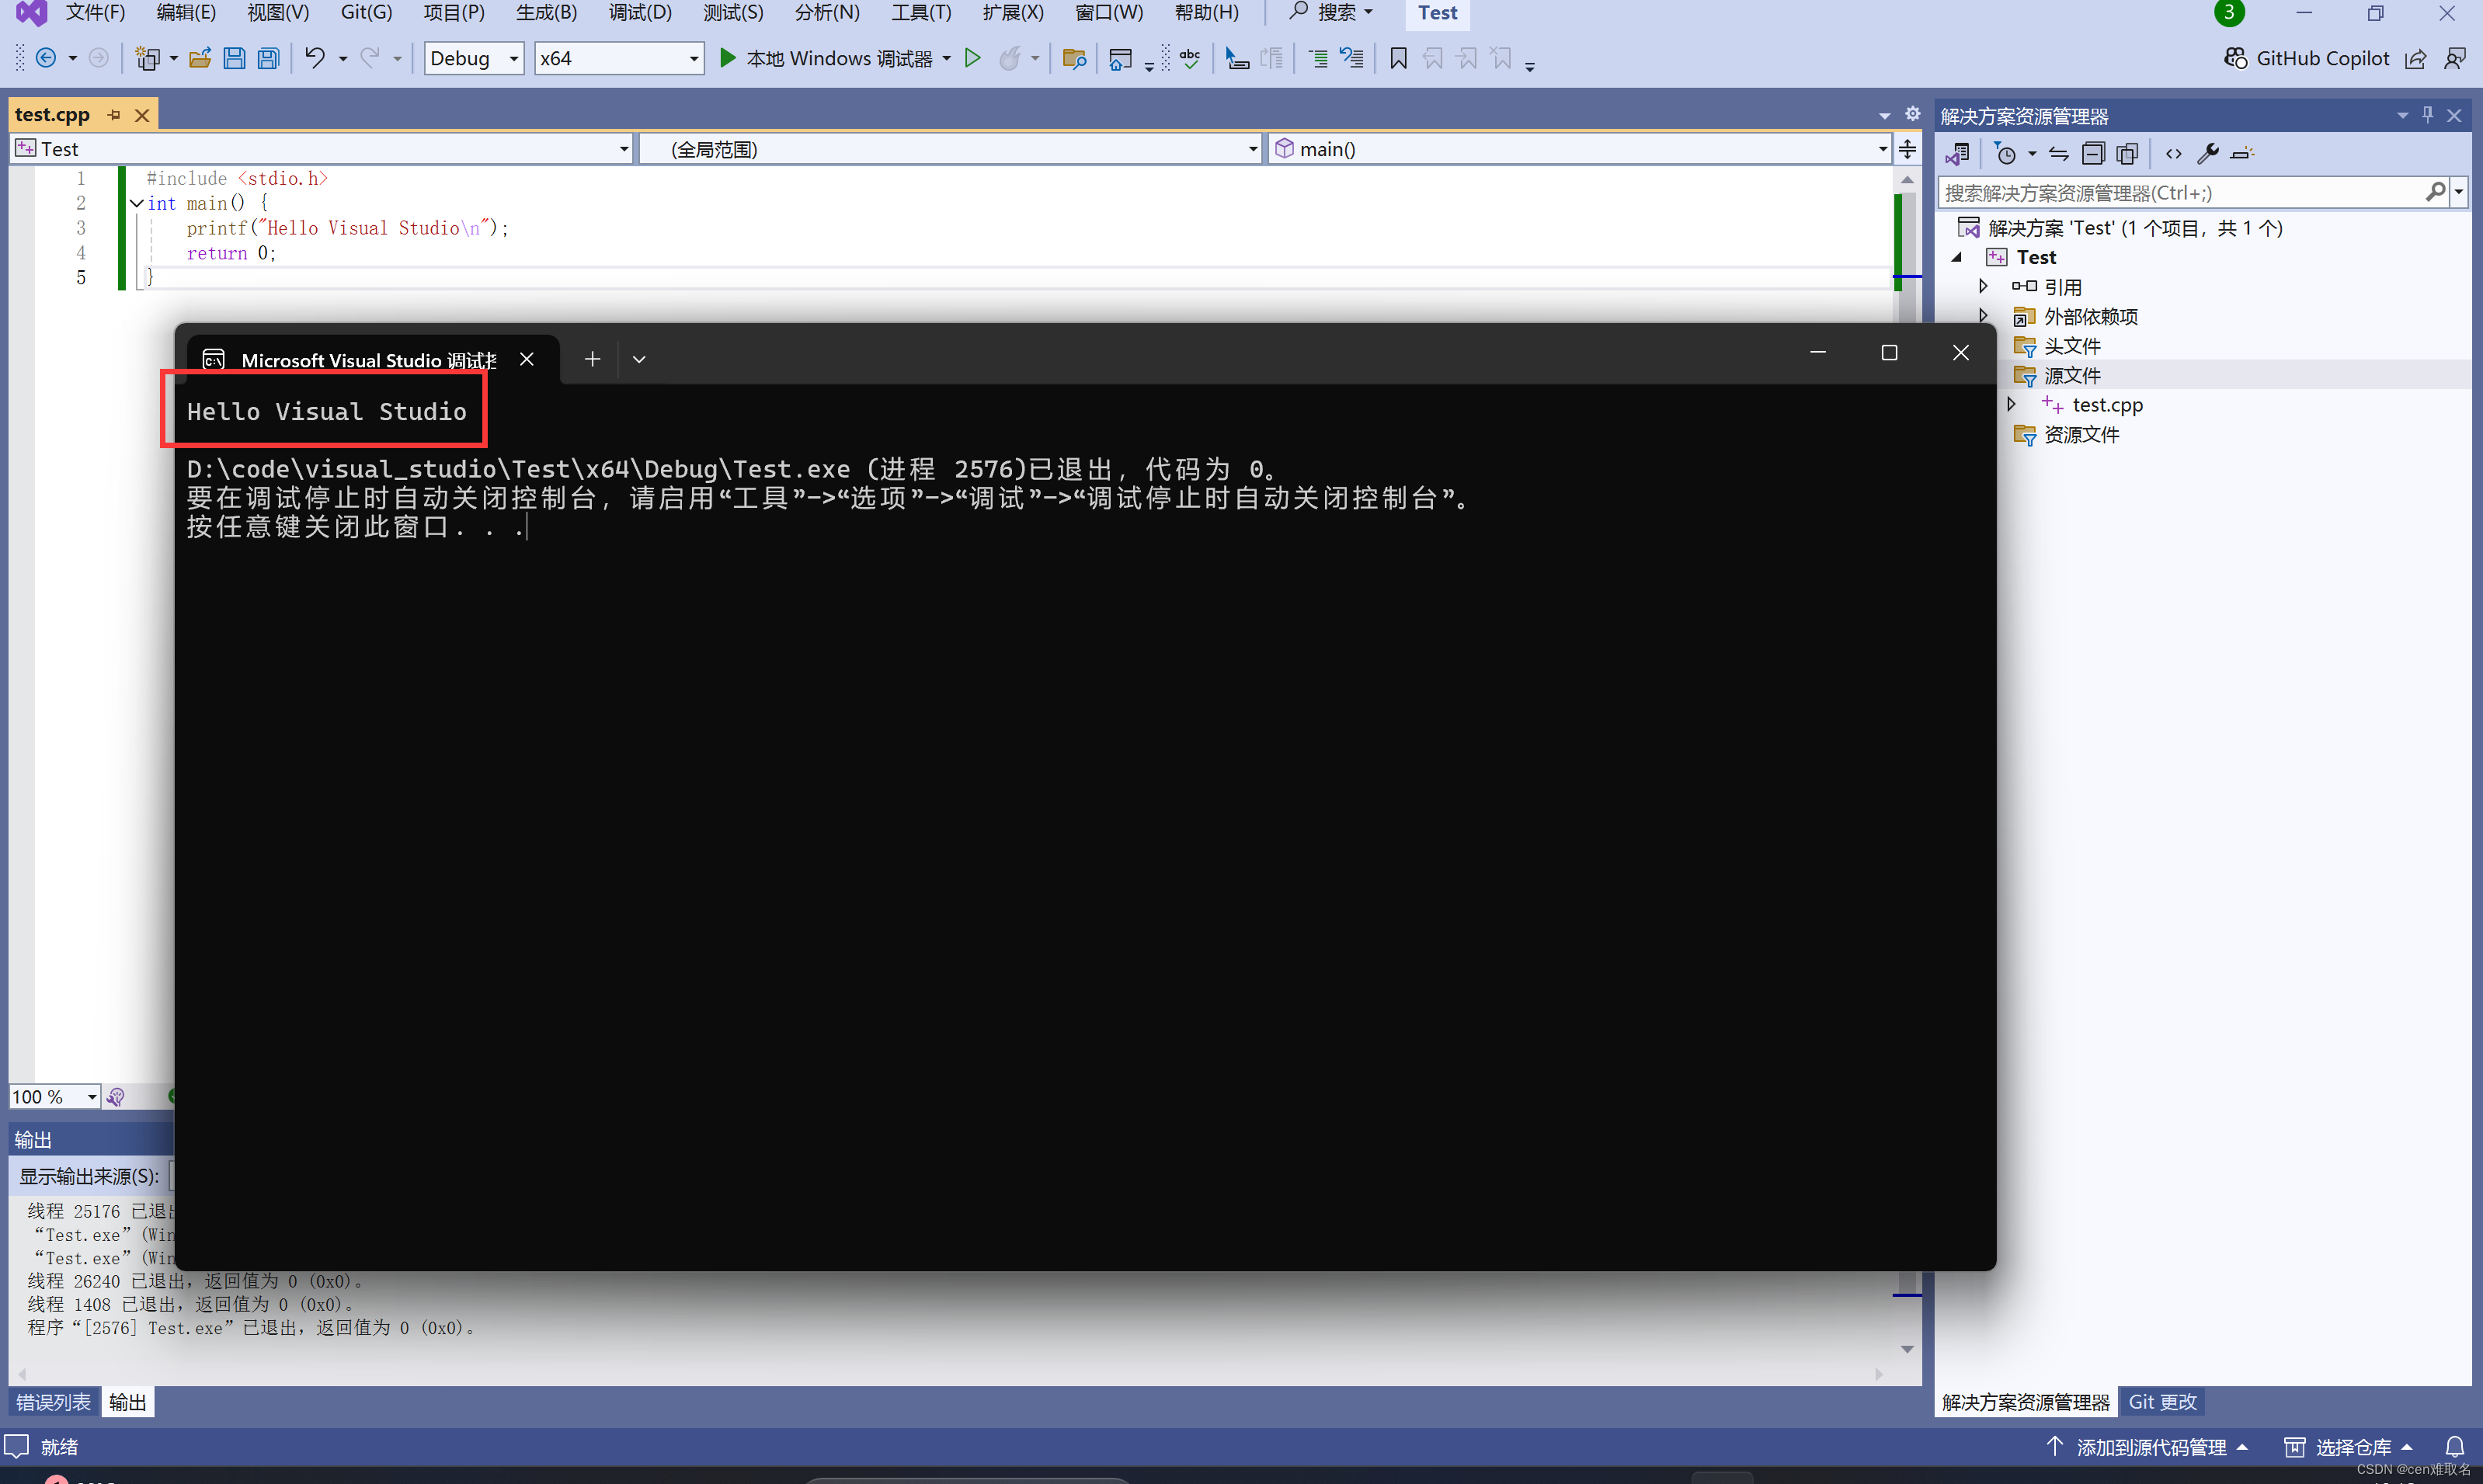The image size is (2483, 1484).
Task: Click the Undo icon in the toolbar
Action: [315, 57]
